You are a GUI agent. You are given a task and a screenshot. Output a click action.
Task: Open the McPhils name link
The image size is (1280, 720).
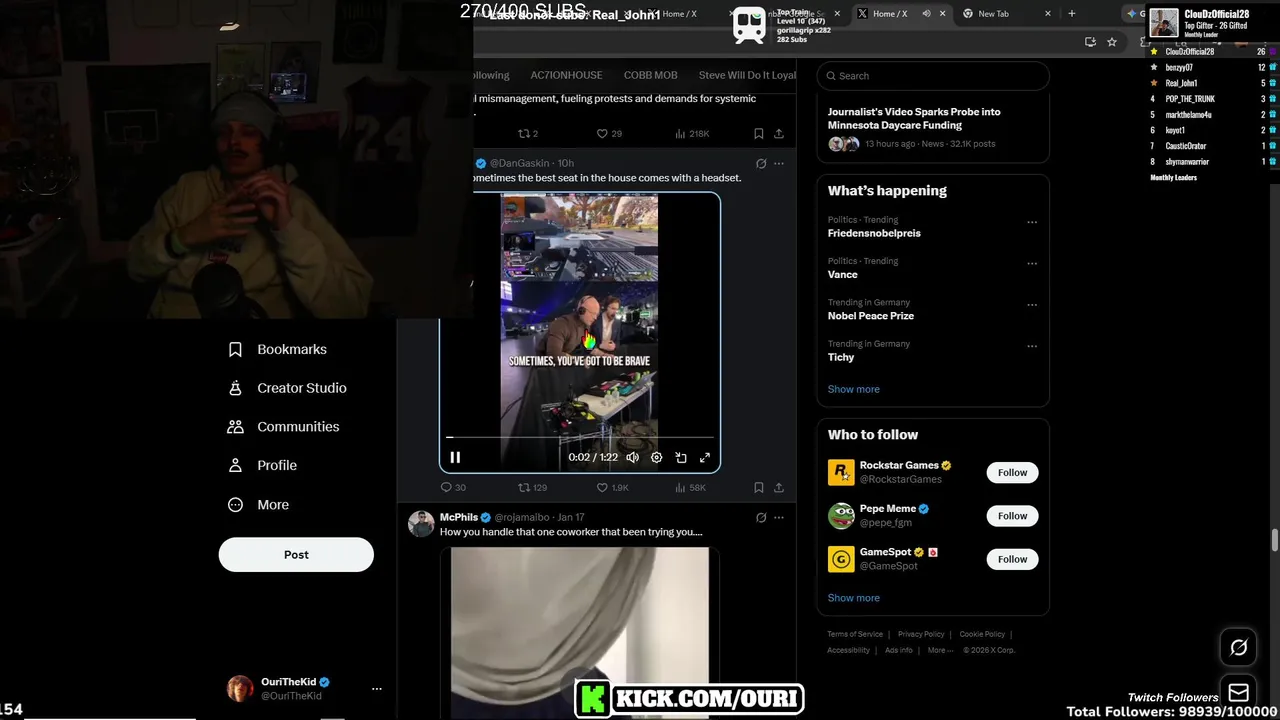pos(459,517)
